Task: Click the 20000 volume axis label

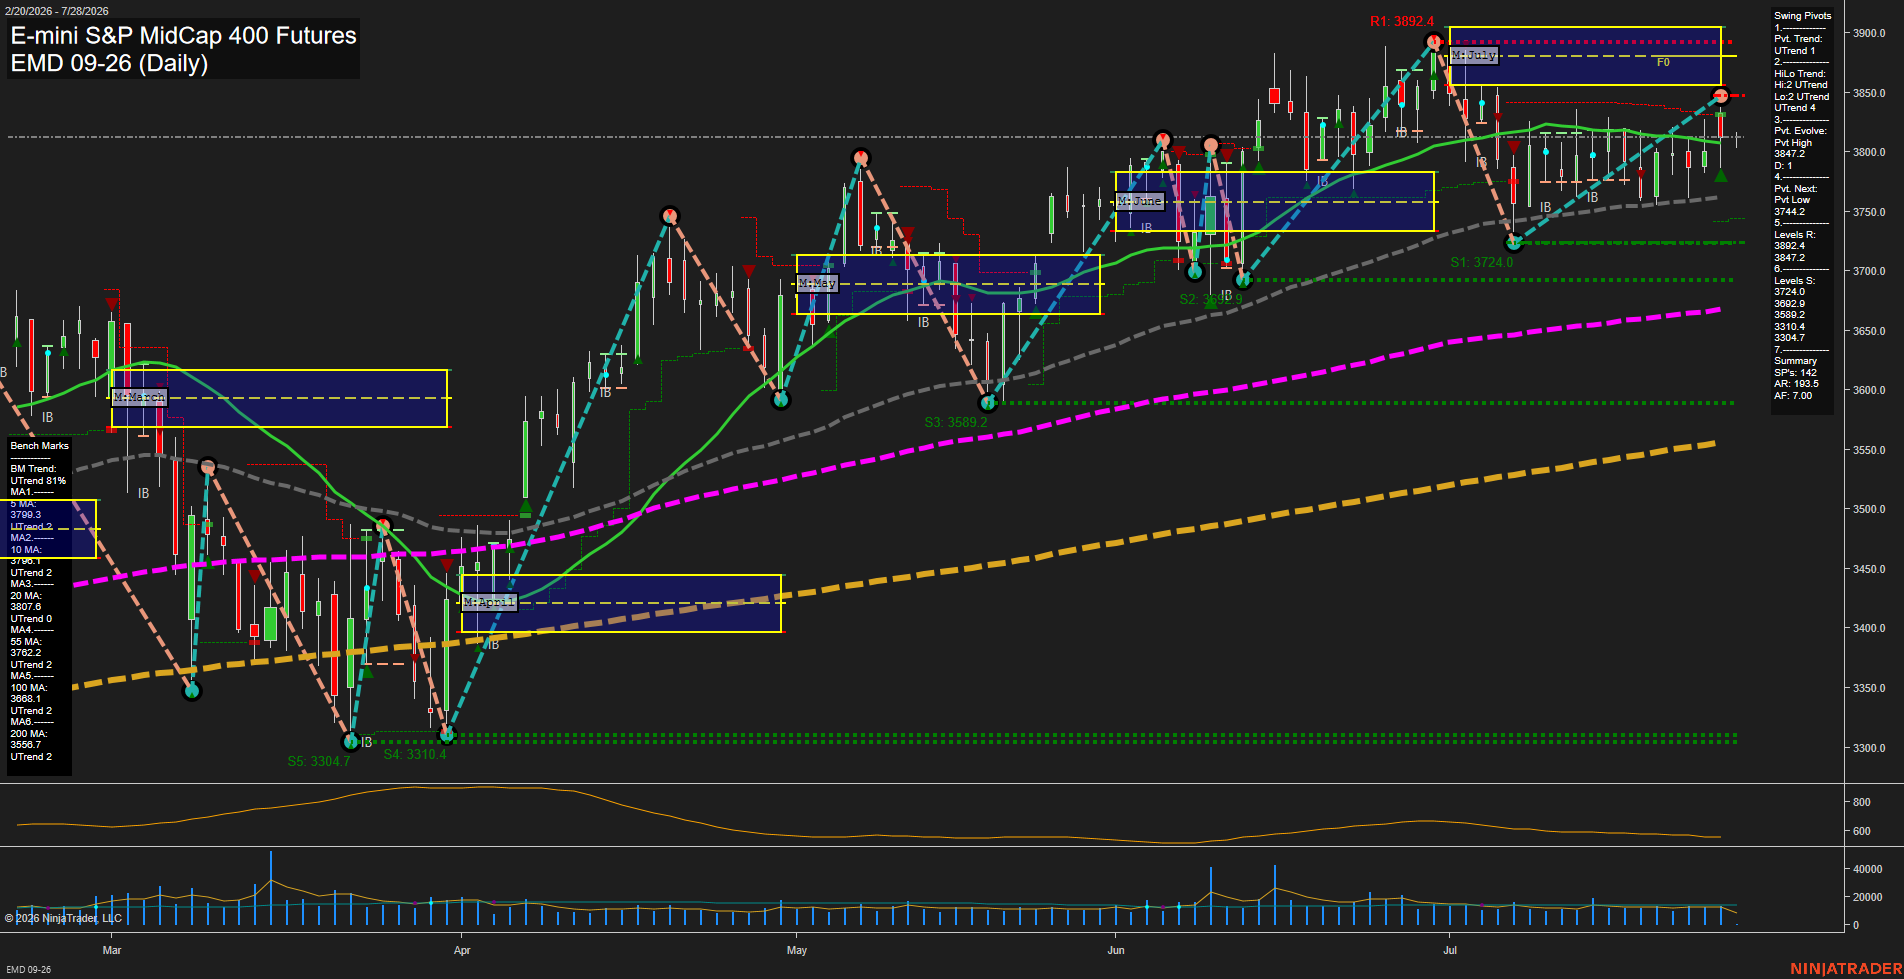Action: [x=1868, y=897]
